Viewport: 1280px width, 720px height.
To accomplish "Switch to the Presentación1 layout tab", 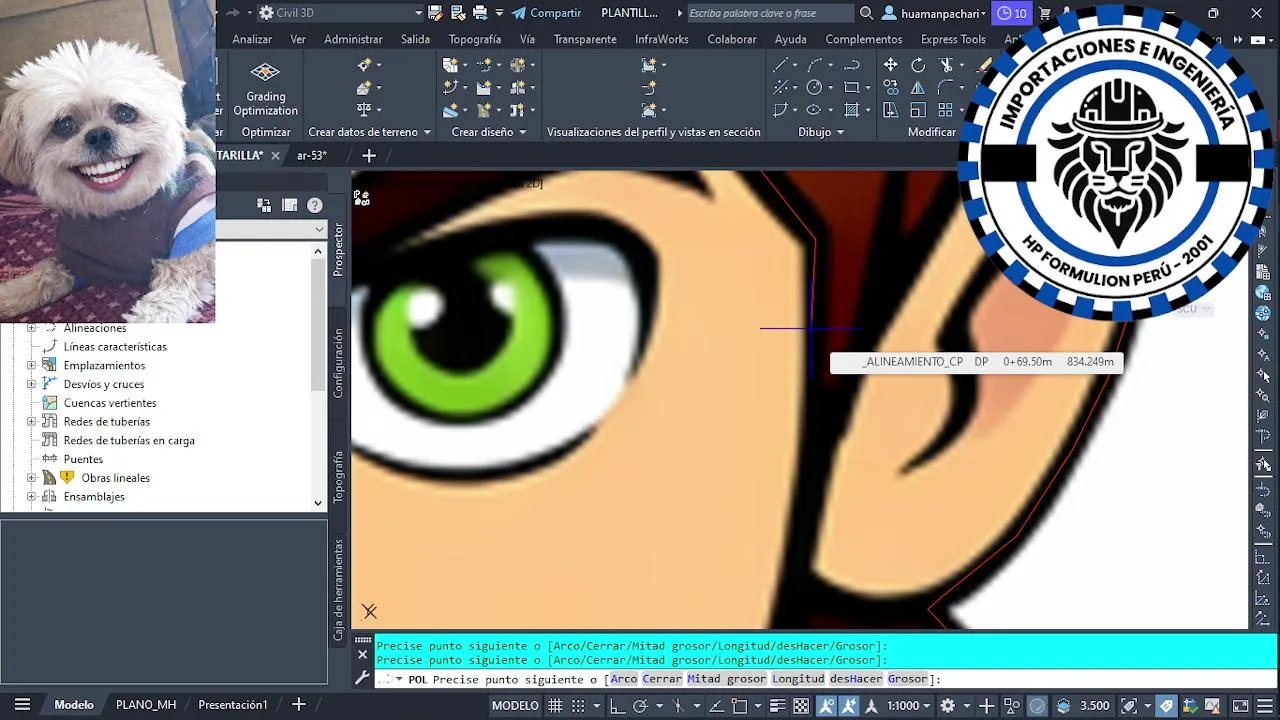I will 233,705.
